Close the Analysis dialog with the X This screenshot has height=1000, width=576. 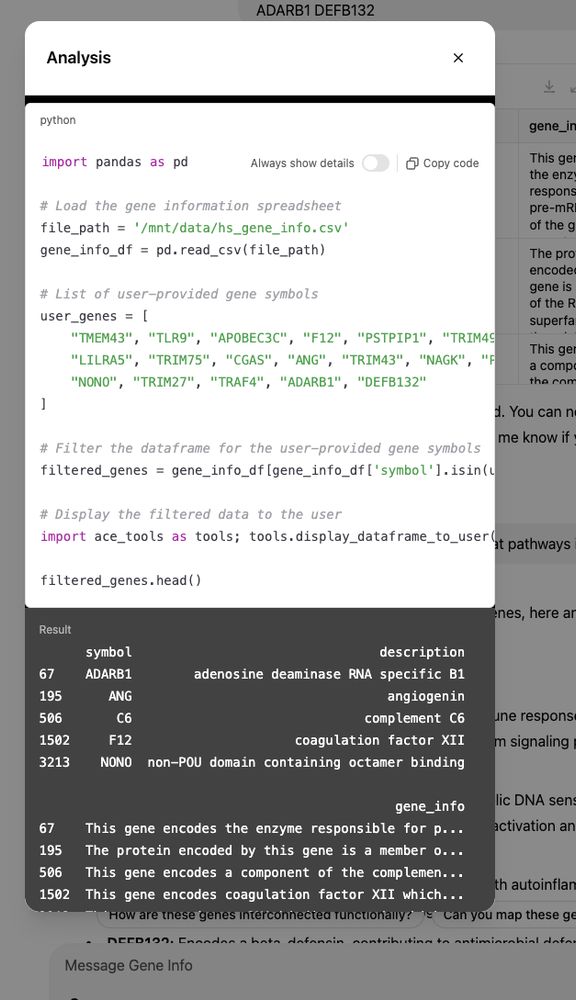tap(458, 58)
